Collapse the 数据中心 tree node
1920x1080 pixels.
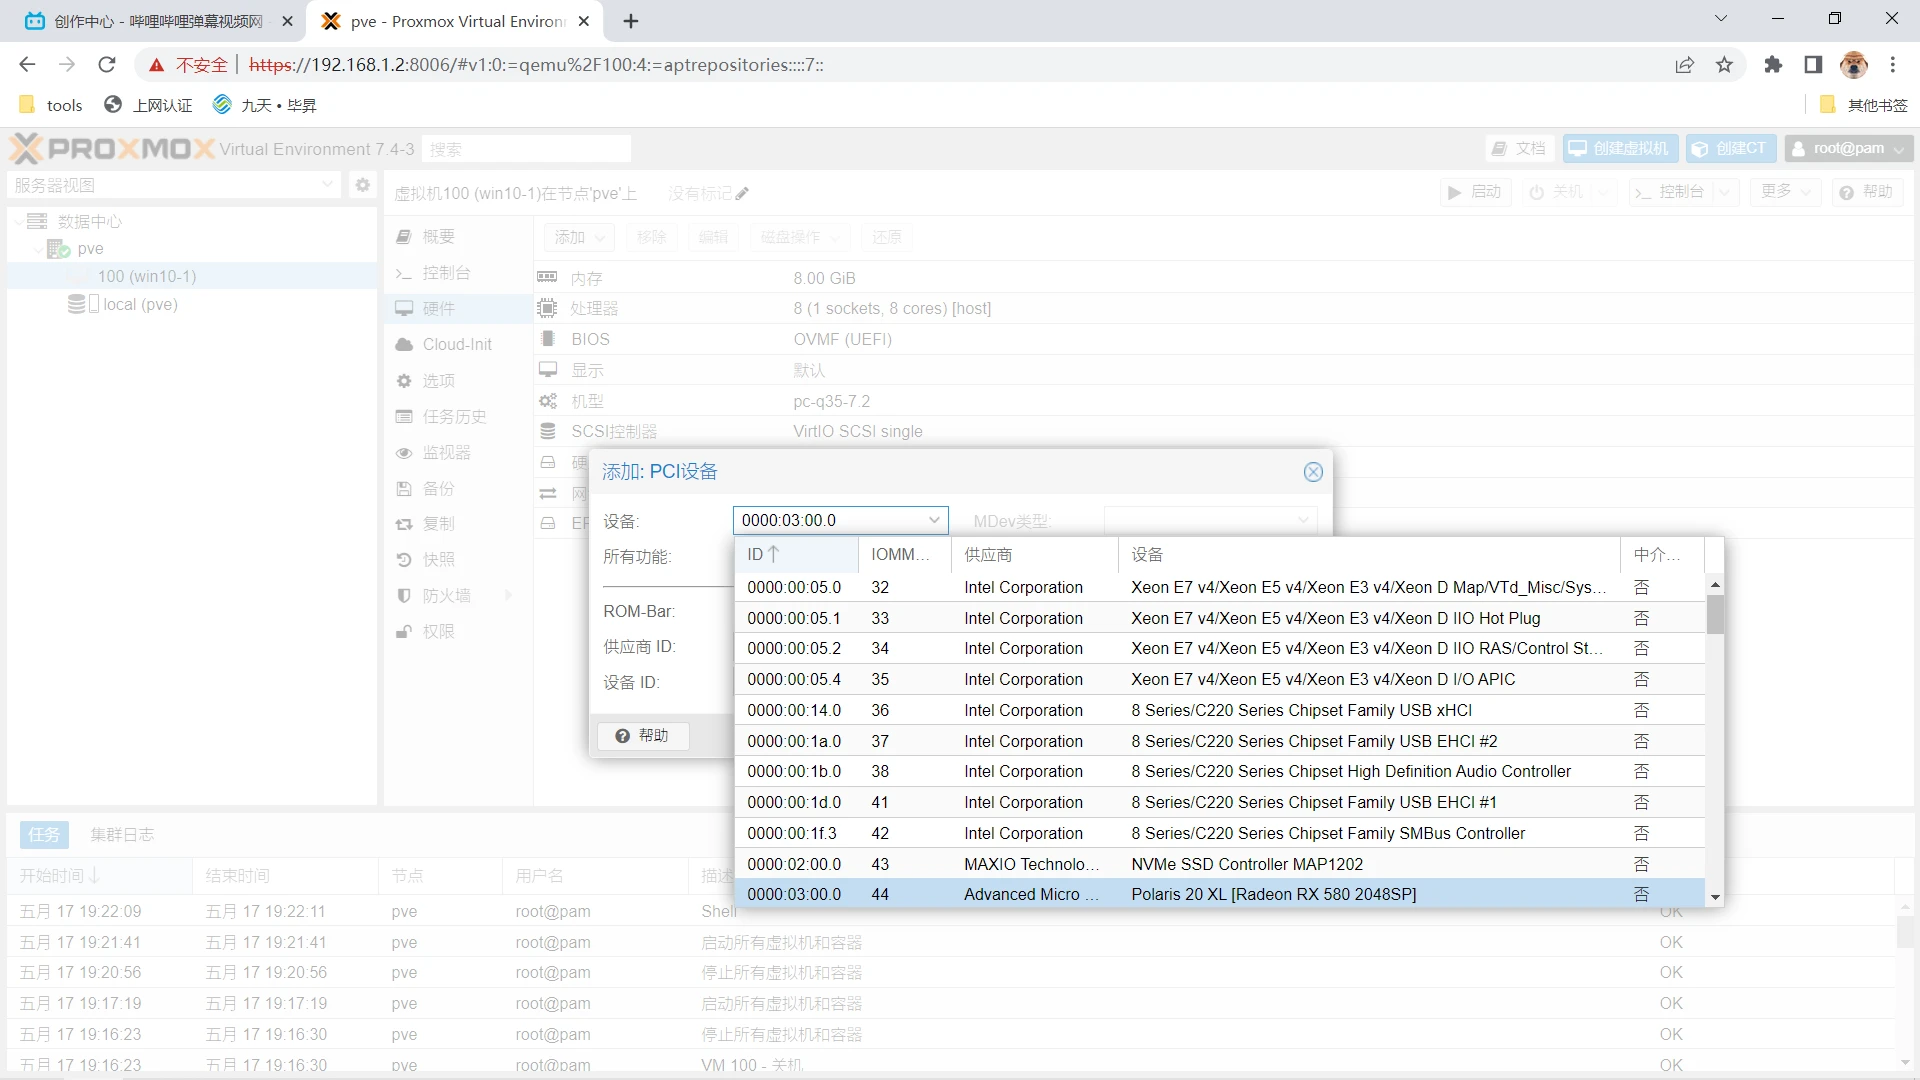coord(19,221)
